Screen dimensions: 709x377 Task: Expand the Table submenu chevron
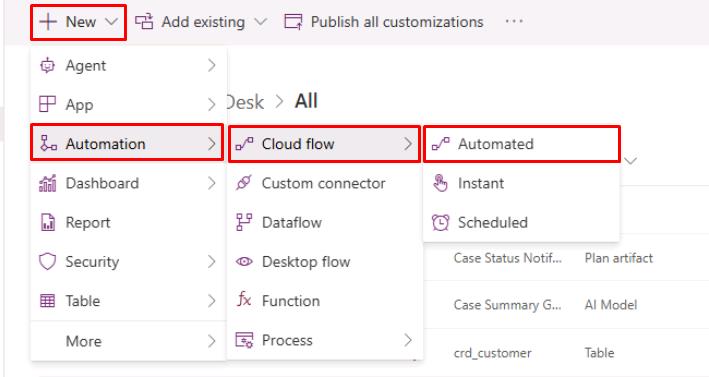coord(212,301)
